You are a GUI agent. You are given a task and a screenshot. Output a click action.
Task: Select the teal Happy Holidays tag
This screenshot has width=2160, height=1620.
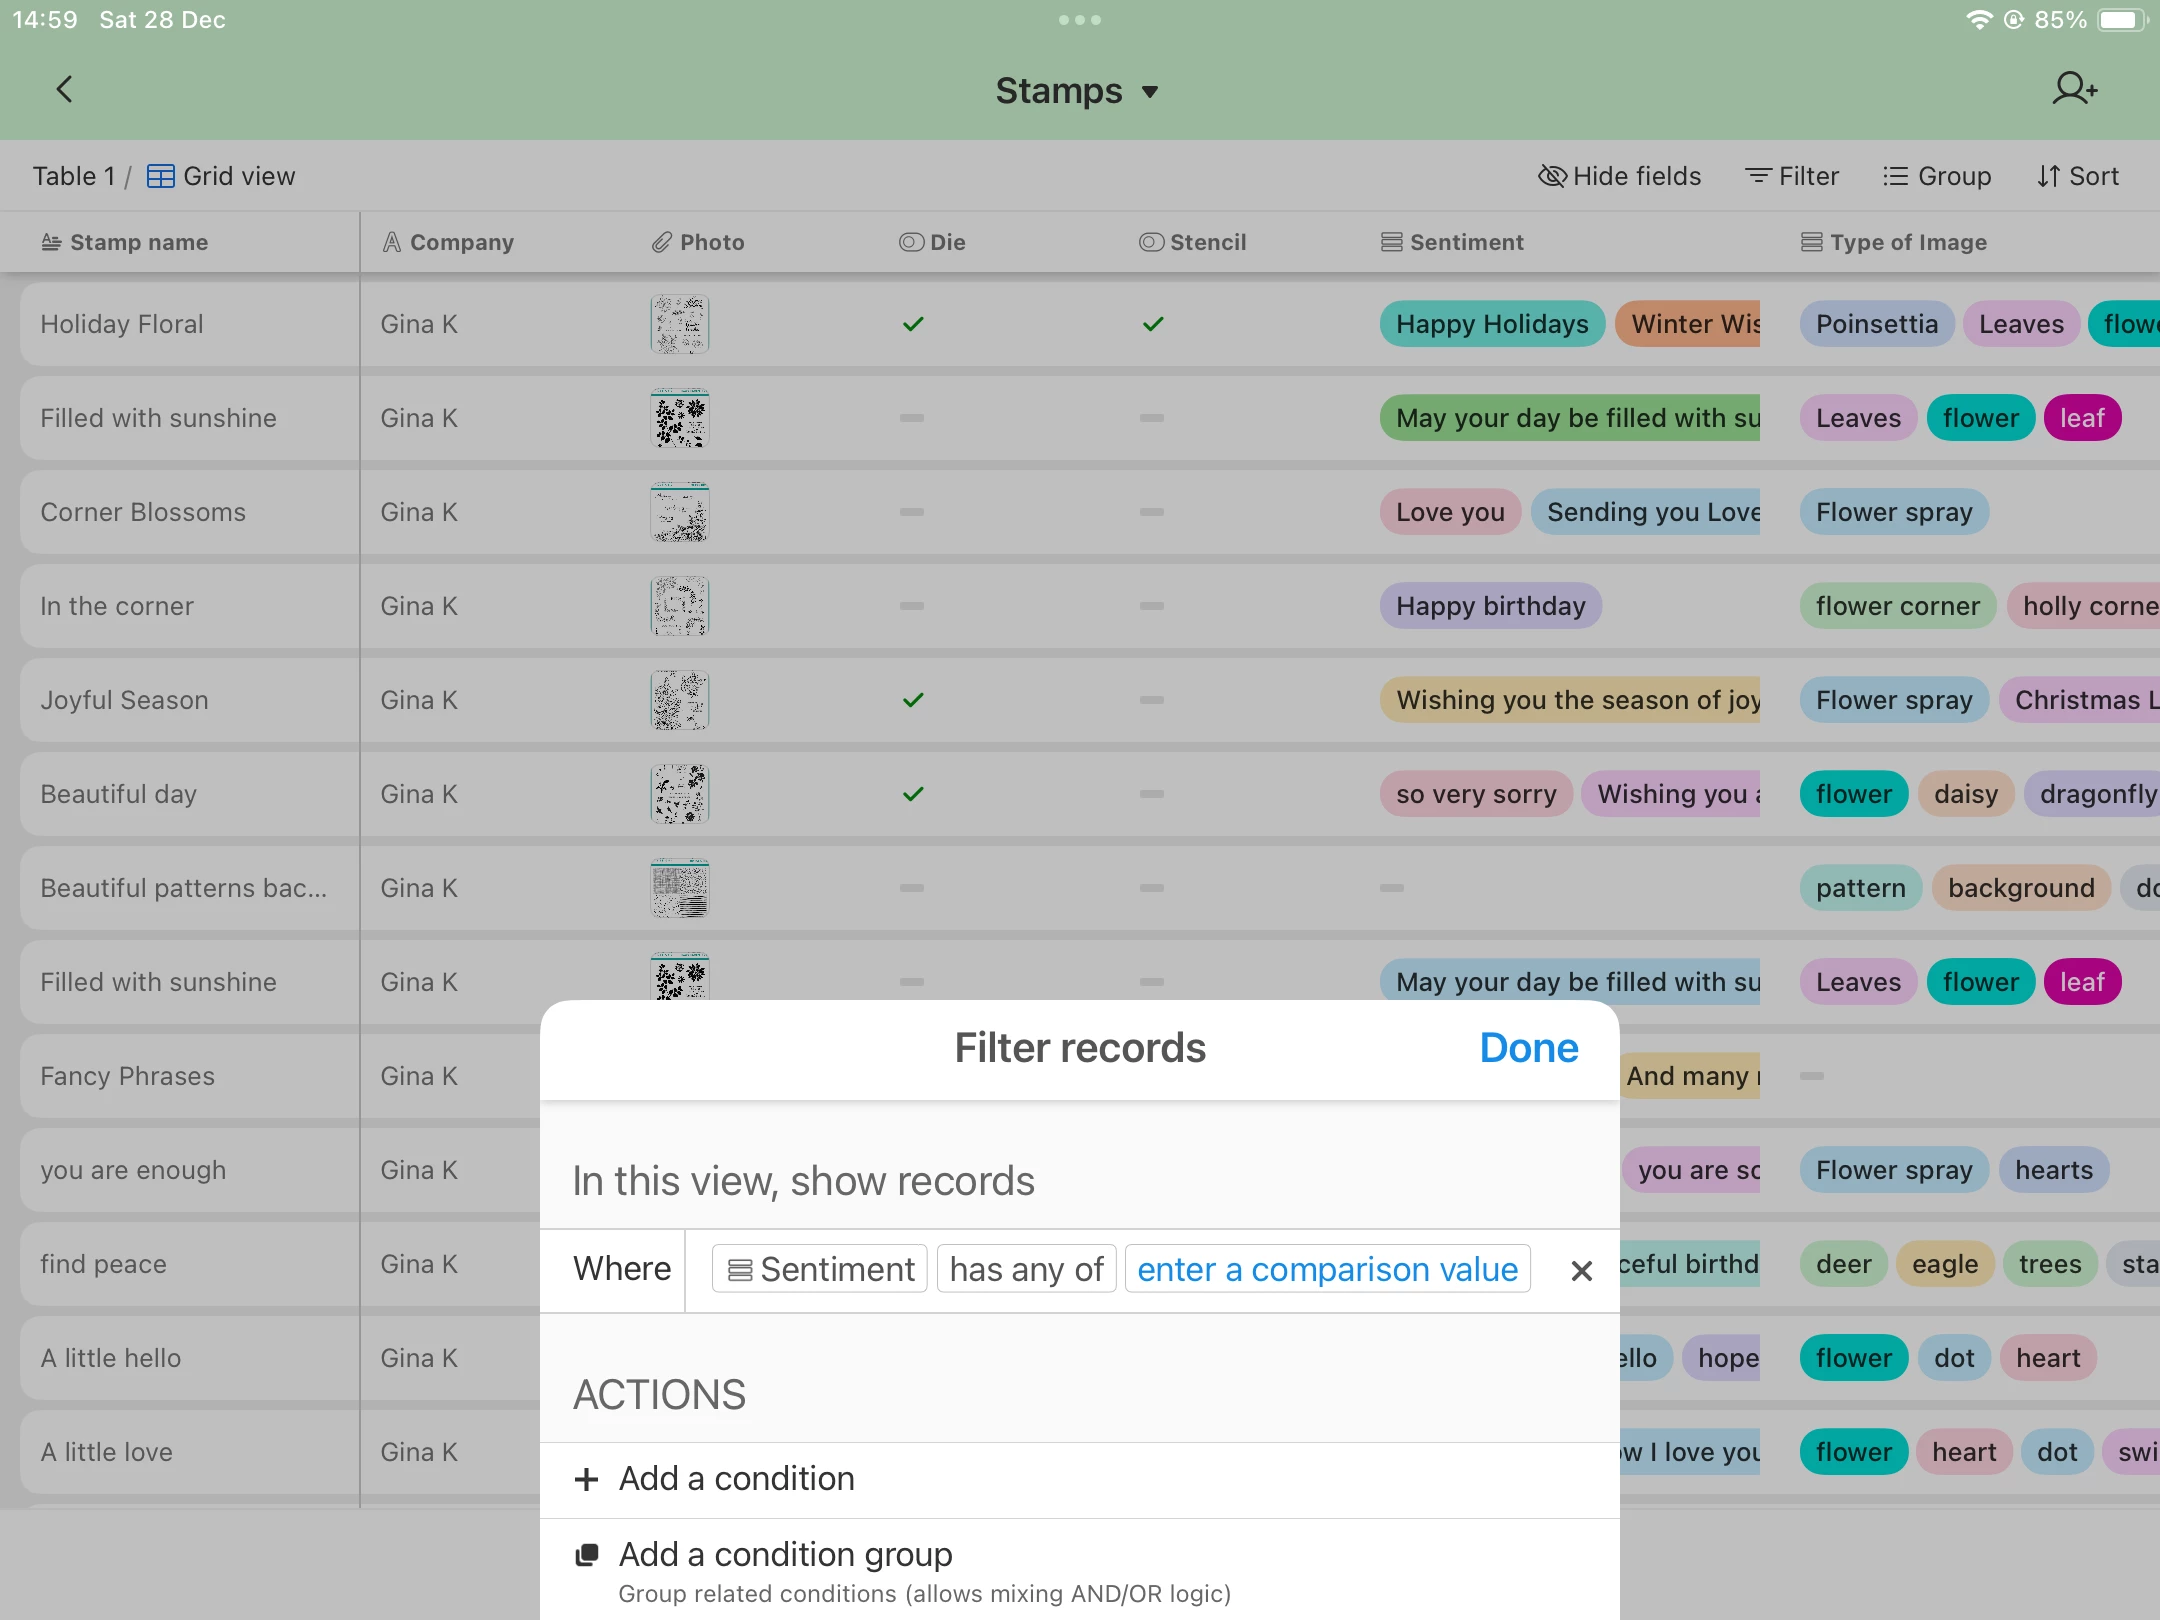(x=1492, y=324)
